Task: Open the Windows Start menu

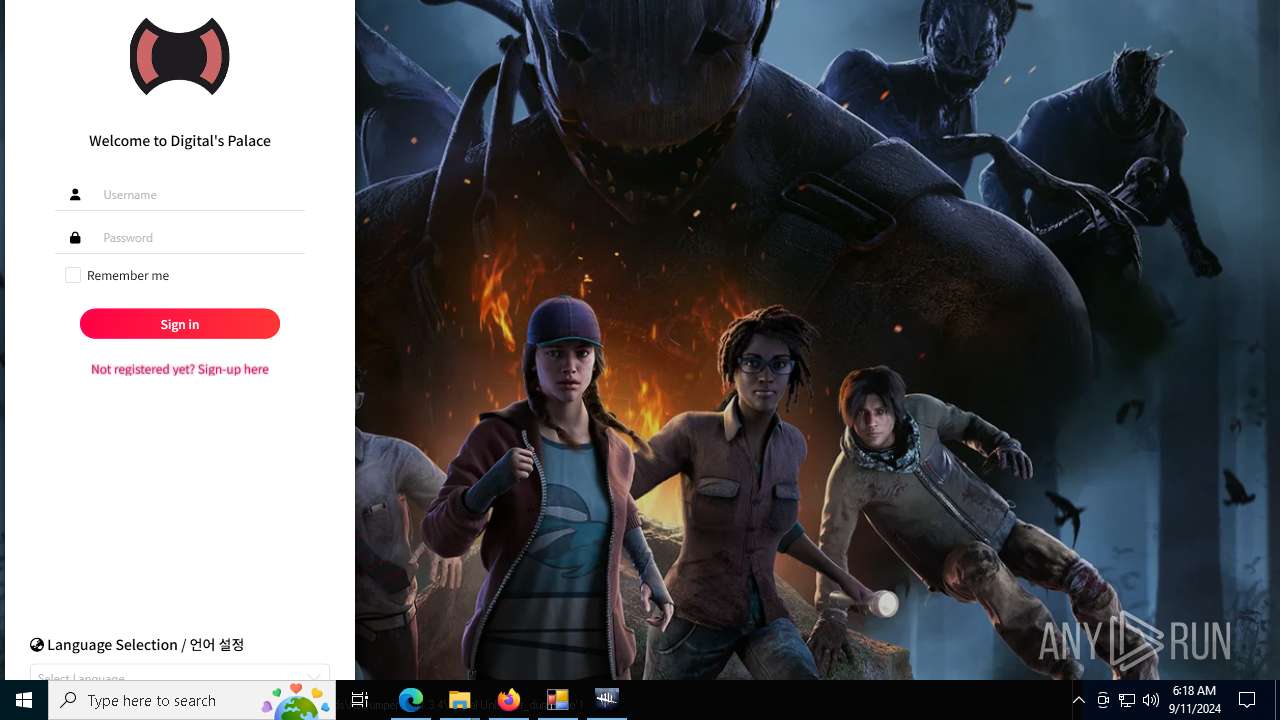Action: point(24,700)
